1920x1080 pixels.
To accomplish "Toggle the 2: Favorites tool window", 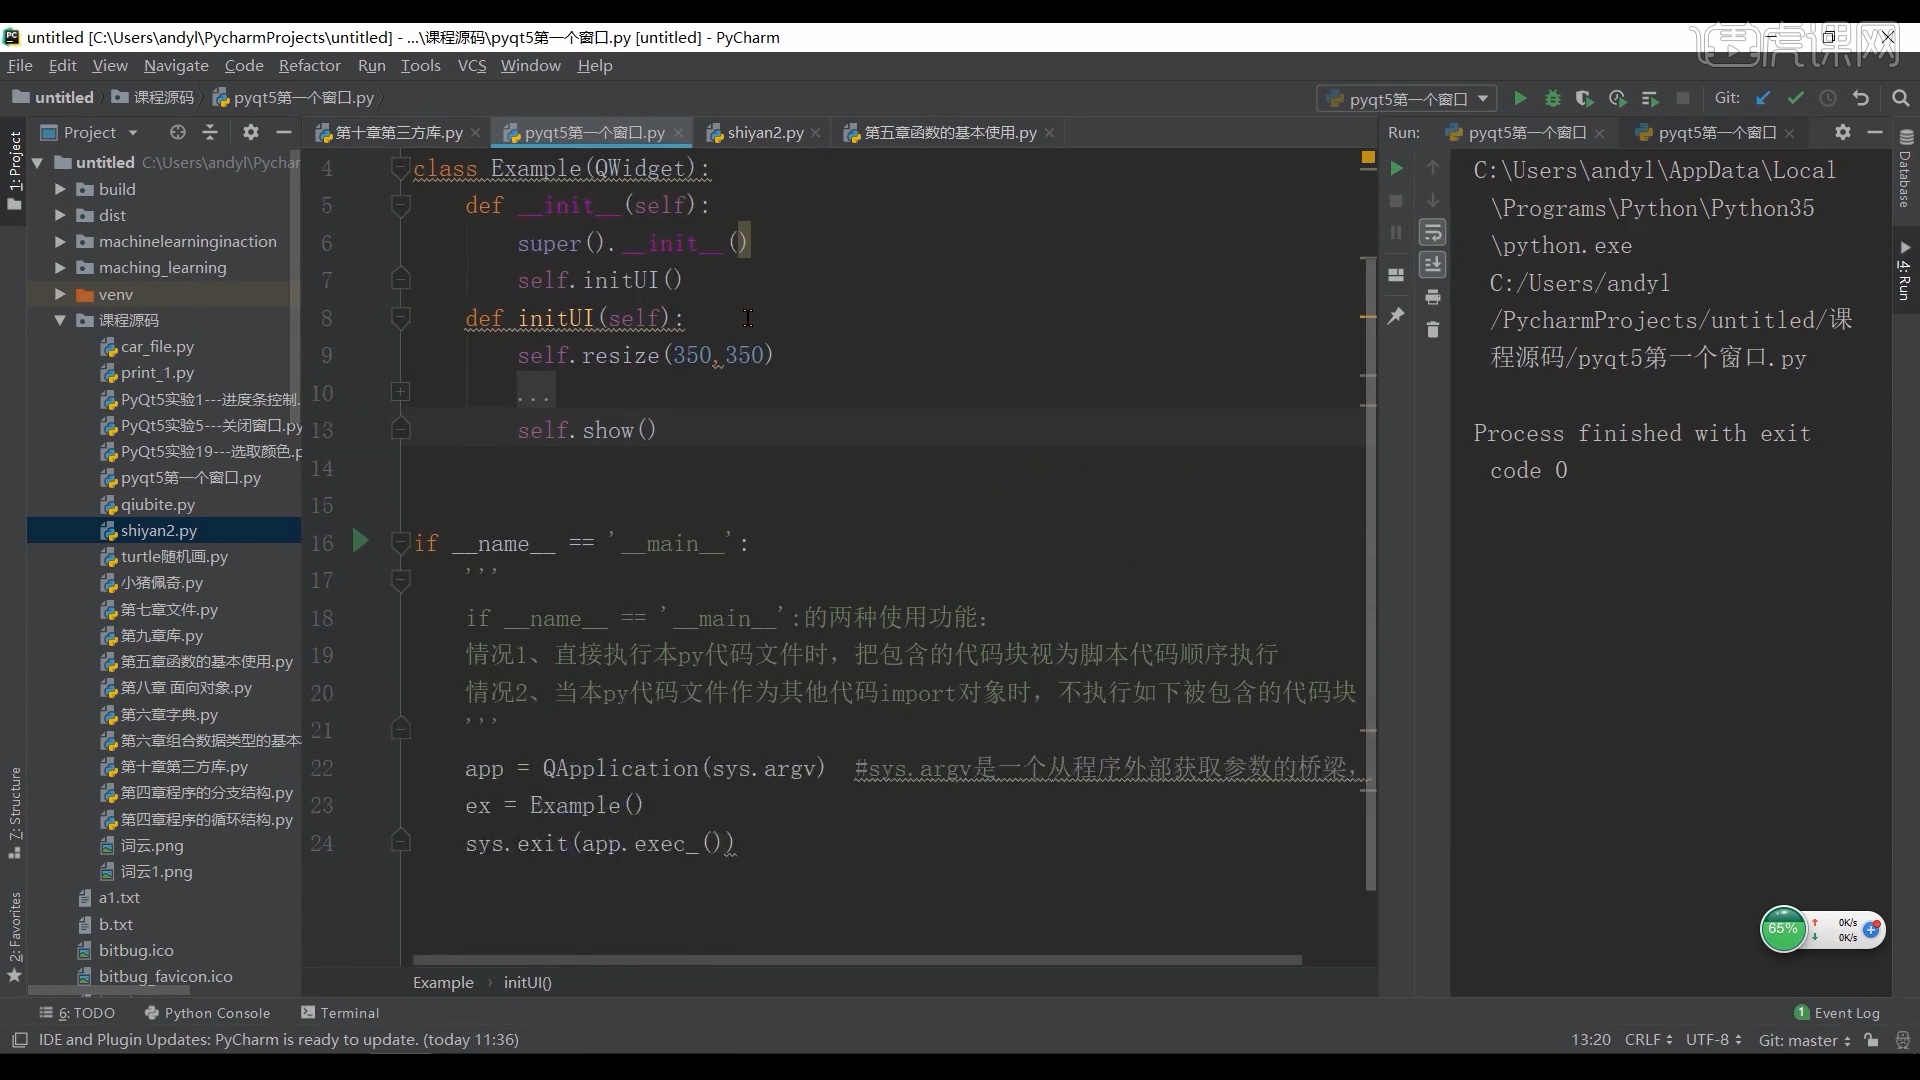I will (x=14, y=936).
